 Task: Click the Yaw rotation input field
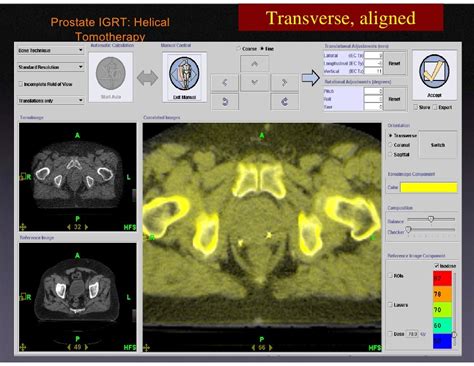(x=373, y=107)
